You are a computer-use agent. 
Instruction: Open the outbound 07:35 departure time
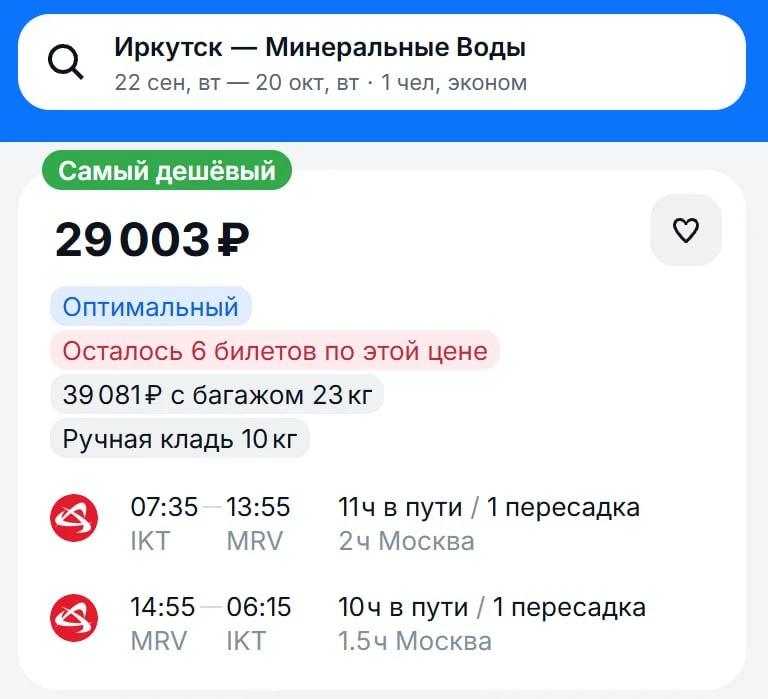tap(164, 507)
